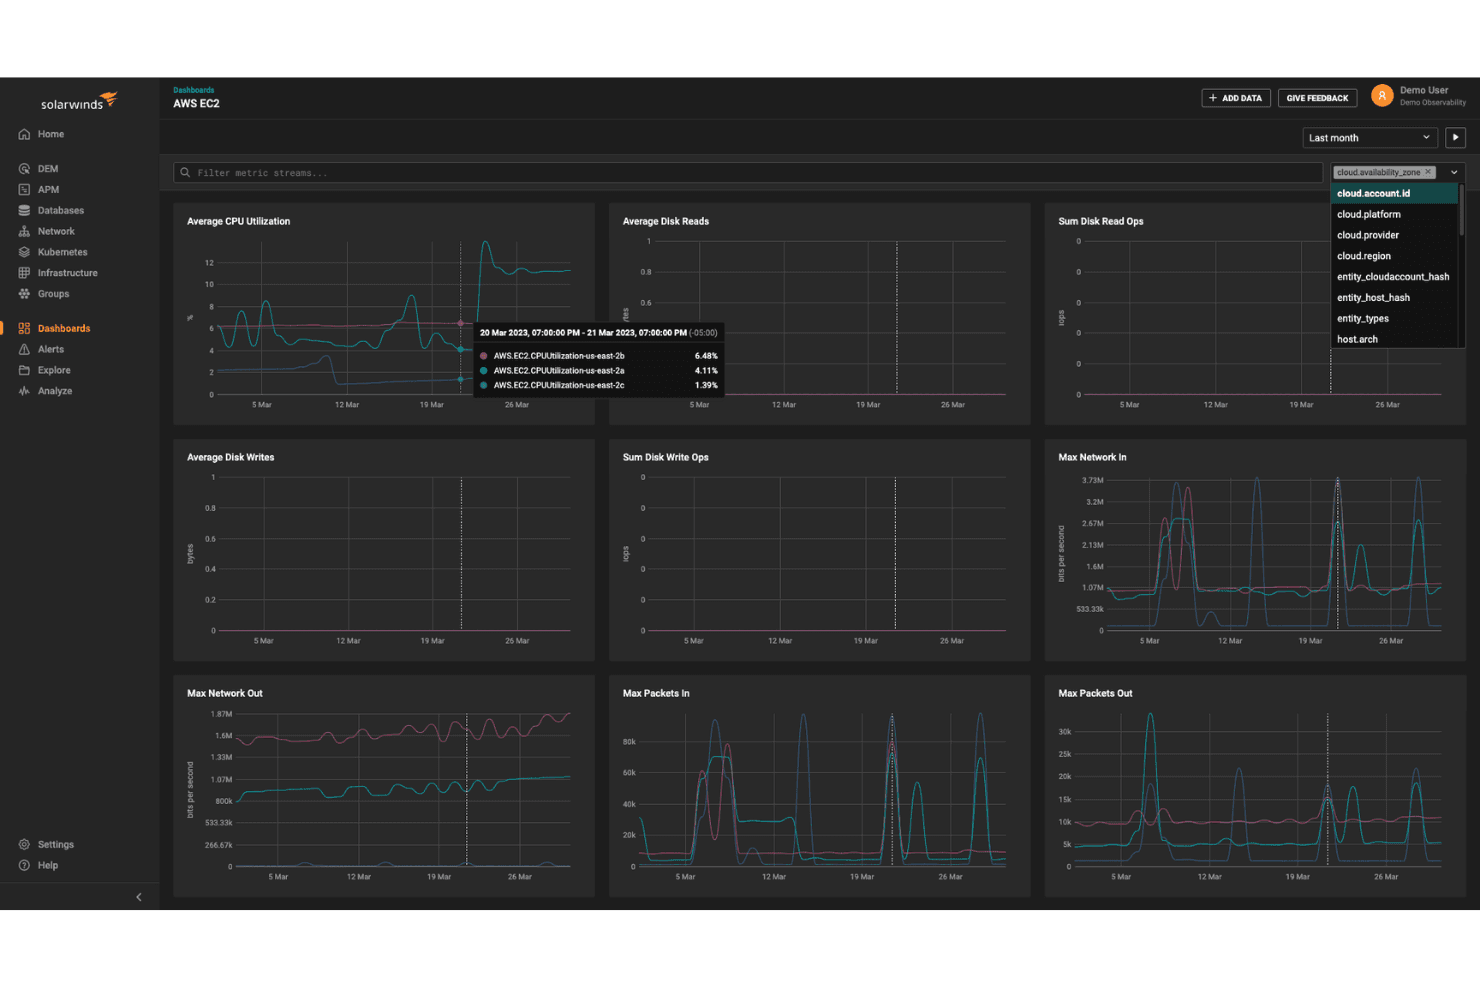
Task: Select cloud.provider from the dropdown list
Action: pyautogui.click(x=1394, y=236)
